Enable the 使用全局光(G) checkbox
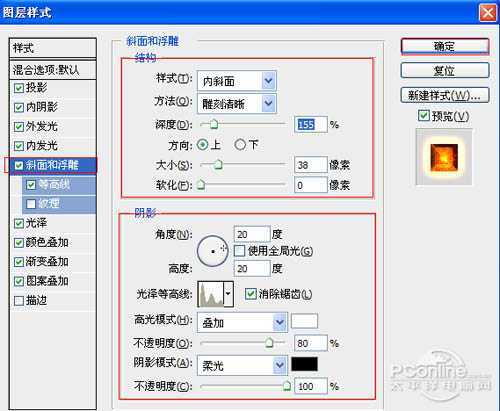Screen dimensions: 500x411 click(x=240, y=251)
